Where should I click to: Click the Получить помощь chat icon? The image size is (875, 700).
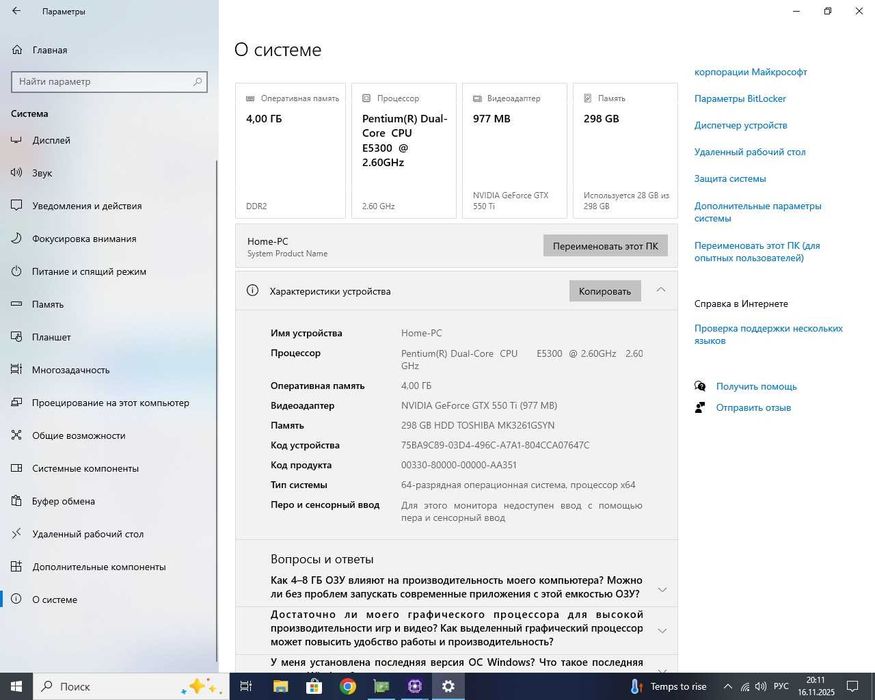pos(700,386)
